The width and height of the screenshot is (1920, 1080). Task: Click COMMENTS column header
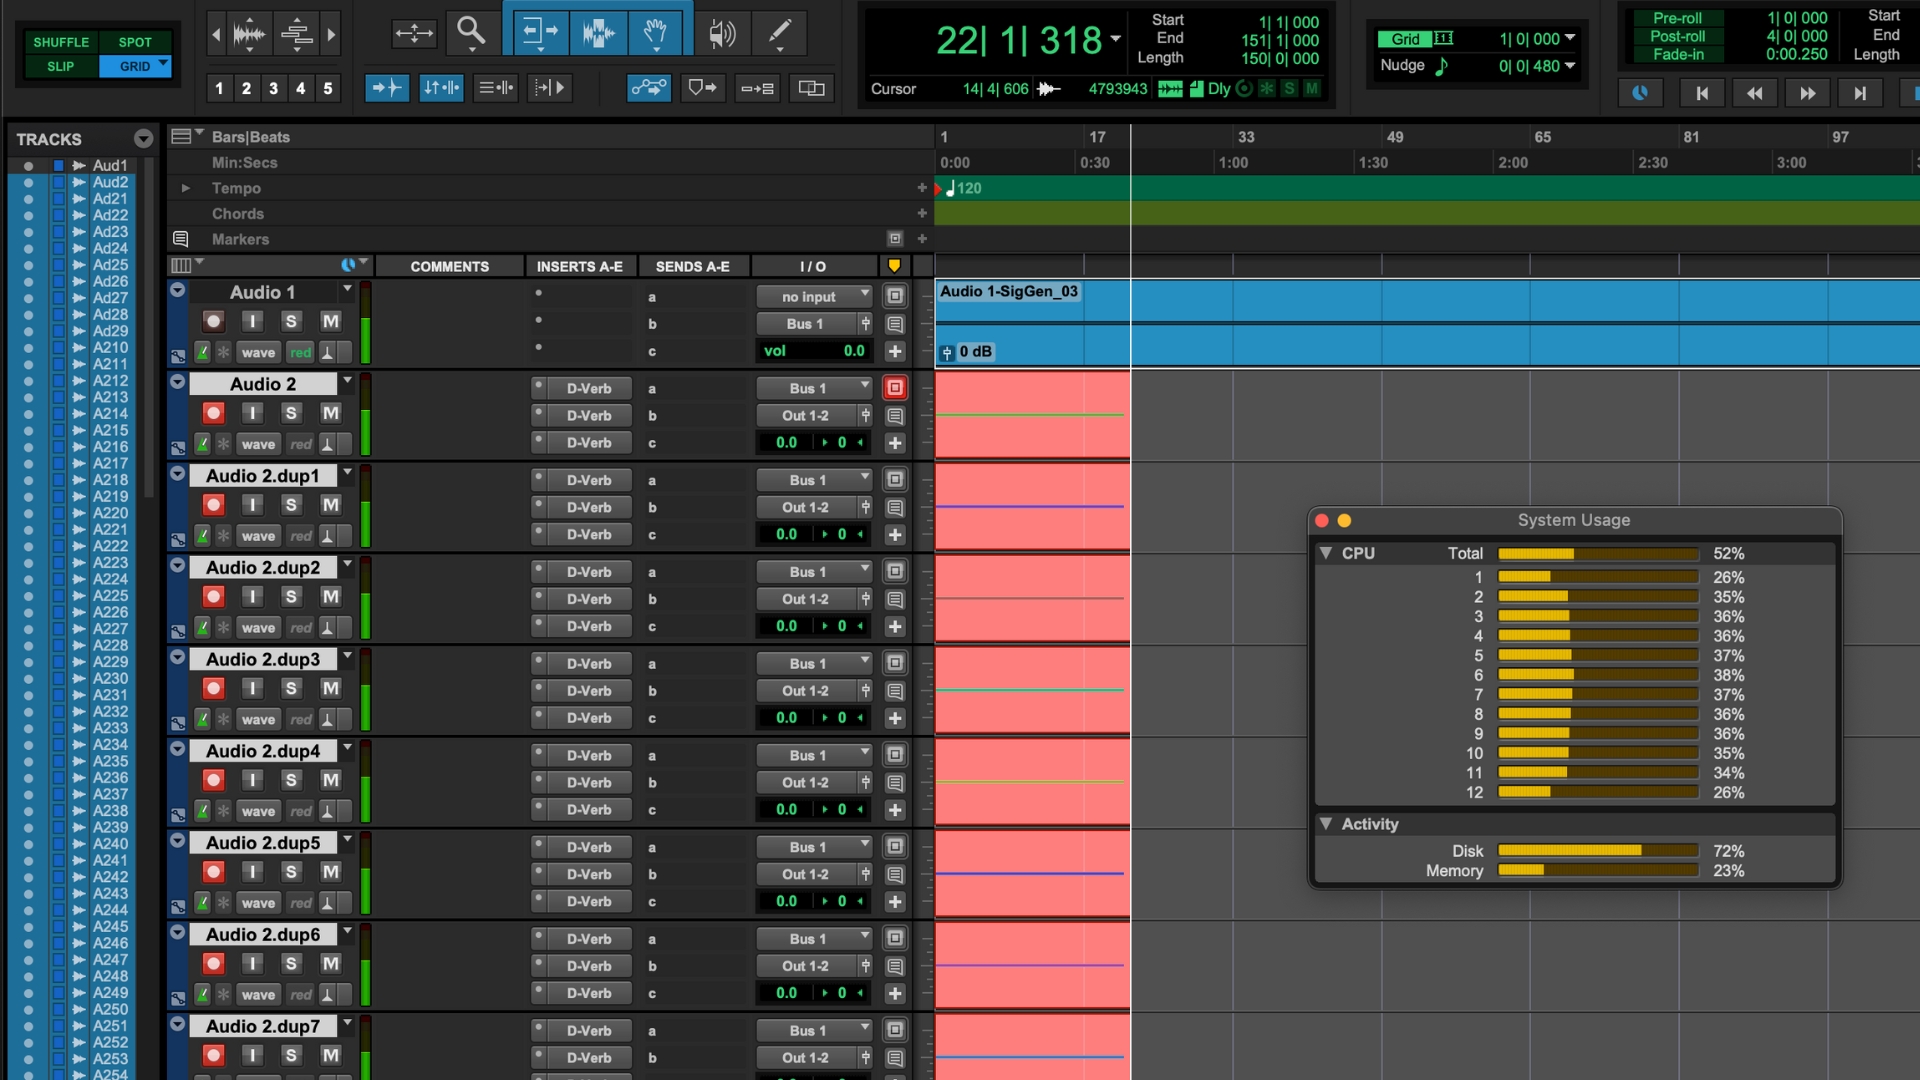point(449,266)
